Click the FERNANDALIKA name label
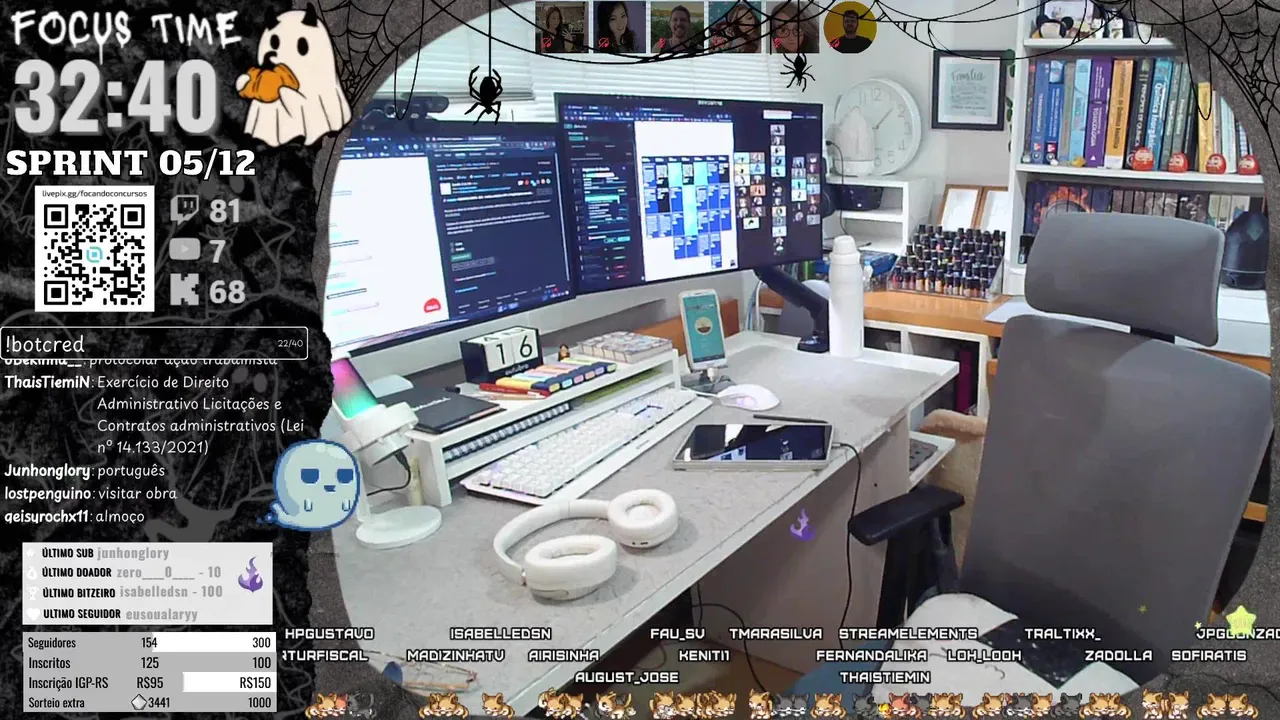The height and width of the screenshot is (720, 1280). point(872,656)
